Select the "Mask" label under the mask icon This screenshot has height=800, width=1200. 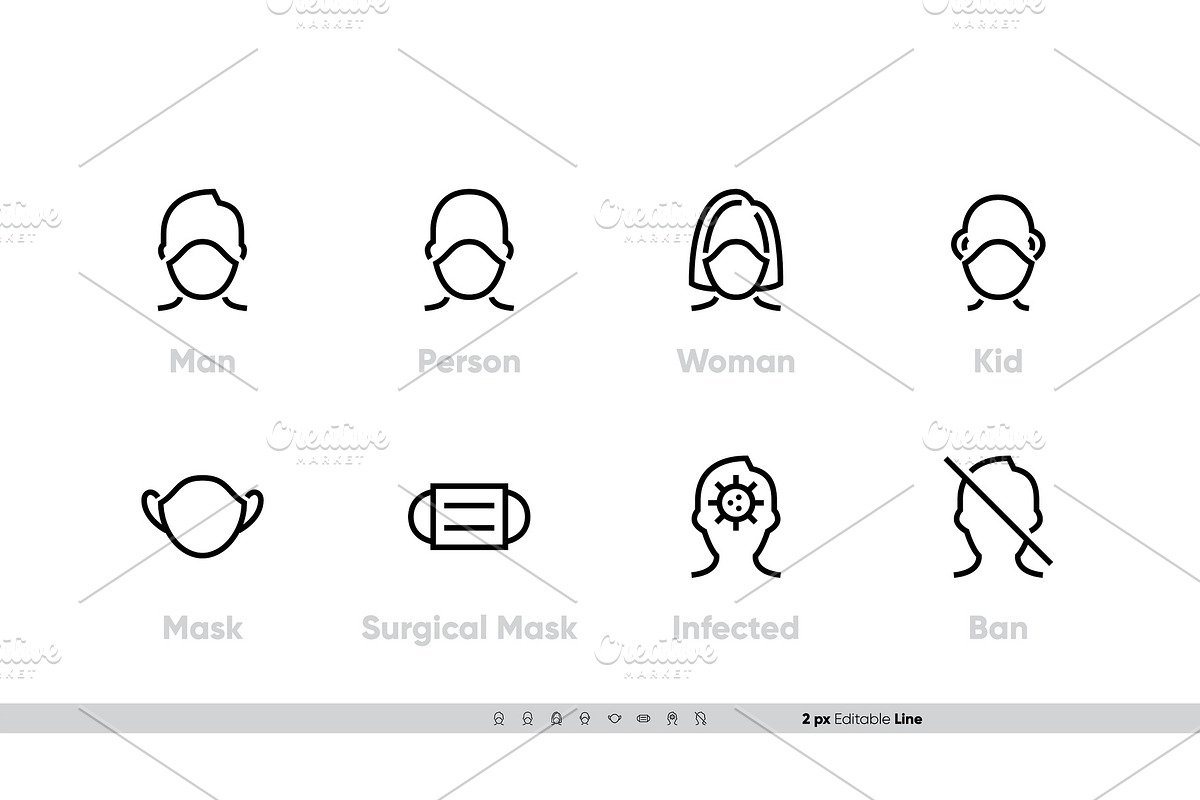click(203, 628)
